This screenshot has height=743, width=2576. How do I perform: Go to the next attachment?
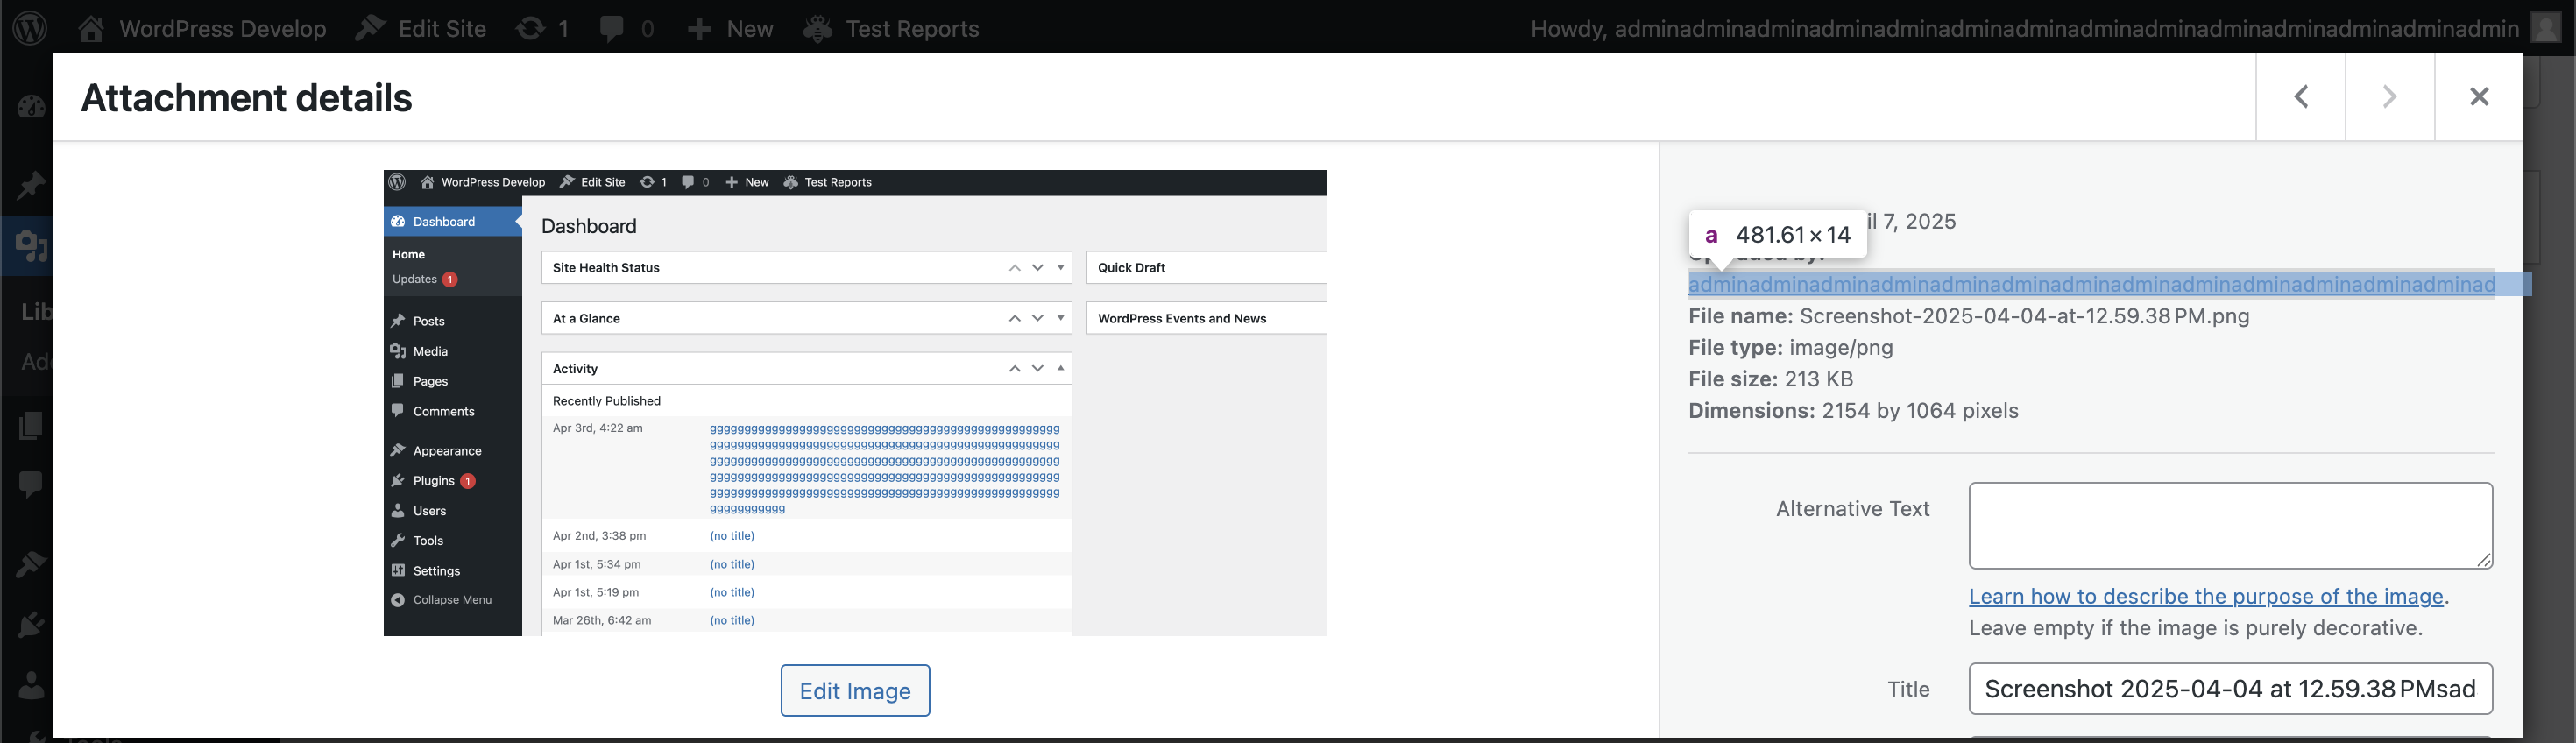coord(2390,96)
